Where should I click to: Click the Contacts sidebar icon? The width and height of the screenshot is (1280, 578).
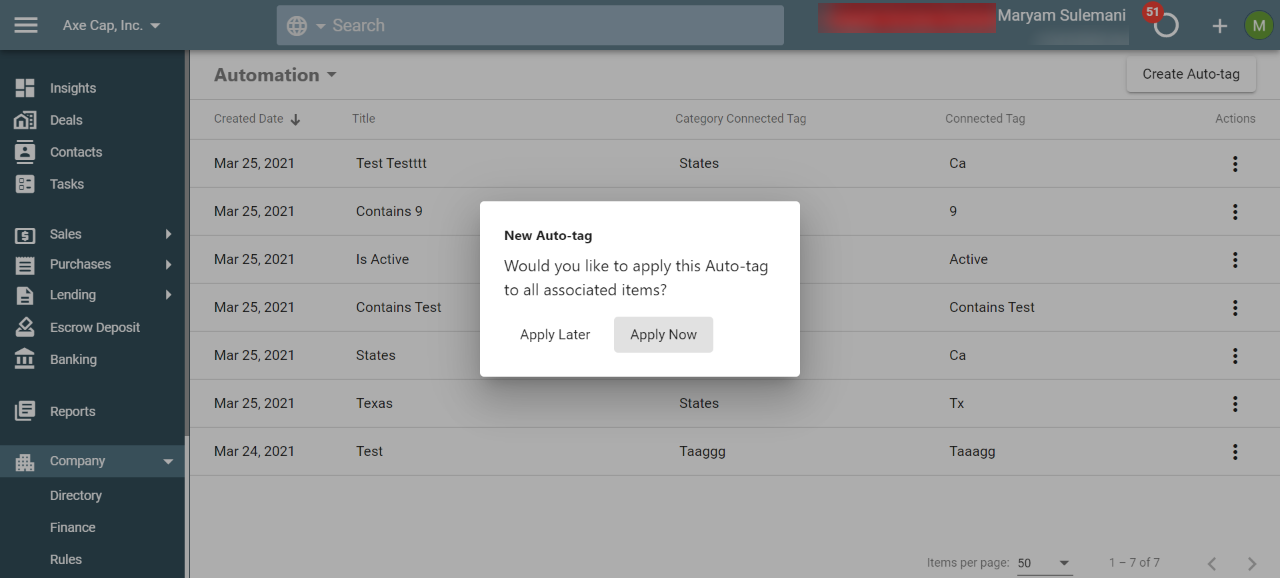pos(25,152)
